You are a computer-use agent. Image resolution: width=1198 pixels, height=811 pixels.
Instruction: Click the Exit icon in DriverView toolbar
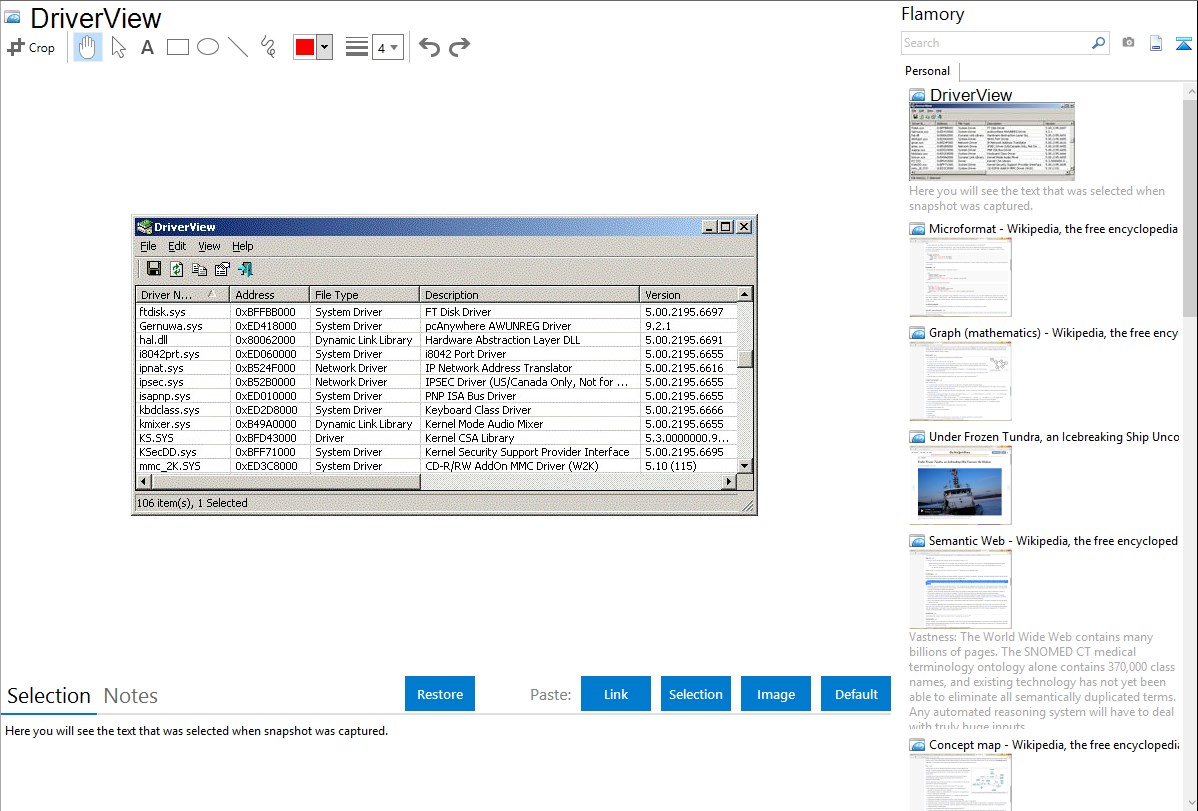(x=245, y=268)
